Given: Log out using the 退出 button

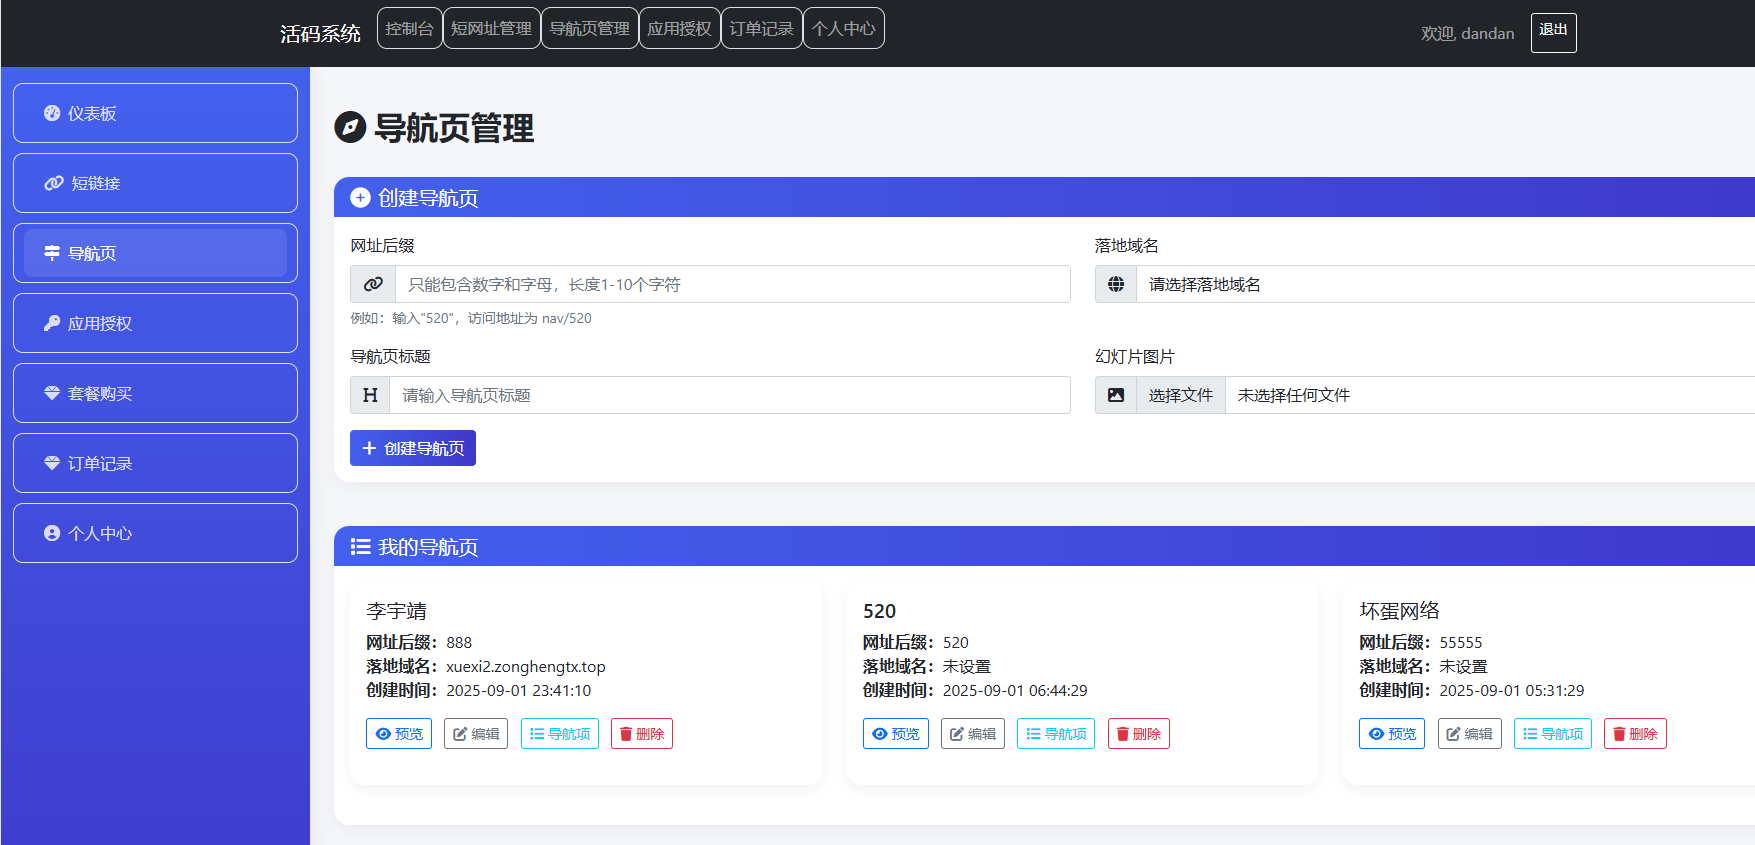Looking at the screenshot, I should [1553, 32].
